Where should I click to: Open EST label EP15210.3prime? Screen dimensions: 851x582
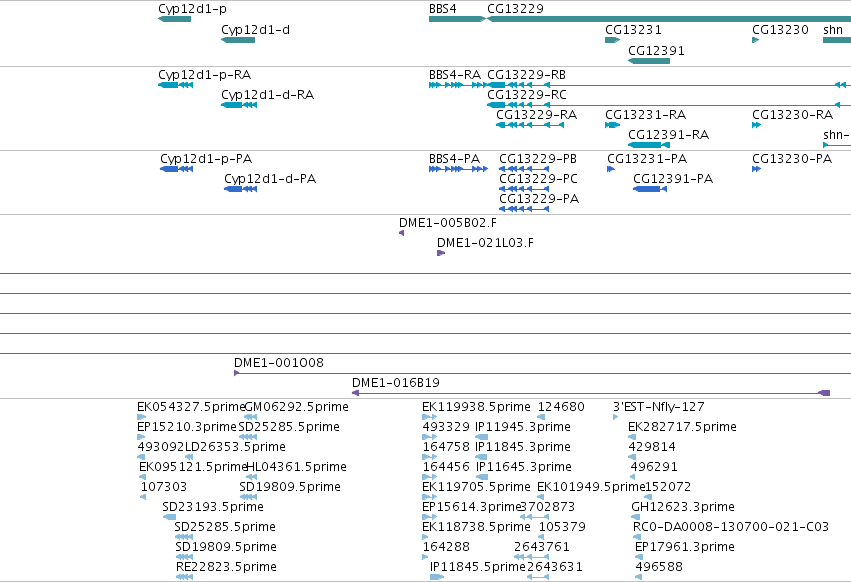187,427
